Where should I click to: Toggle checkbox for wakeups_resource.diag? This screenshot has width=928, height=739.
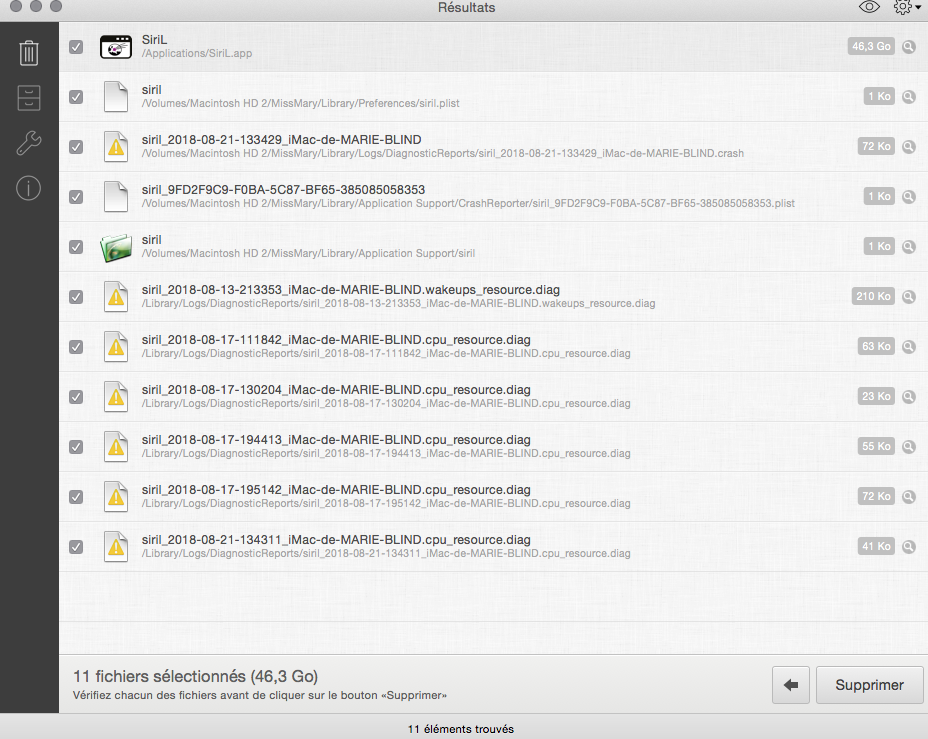tap(76, 296)
